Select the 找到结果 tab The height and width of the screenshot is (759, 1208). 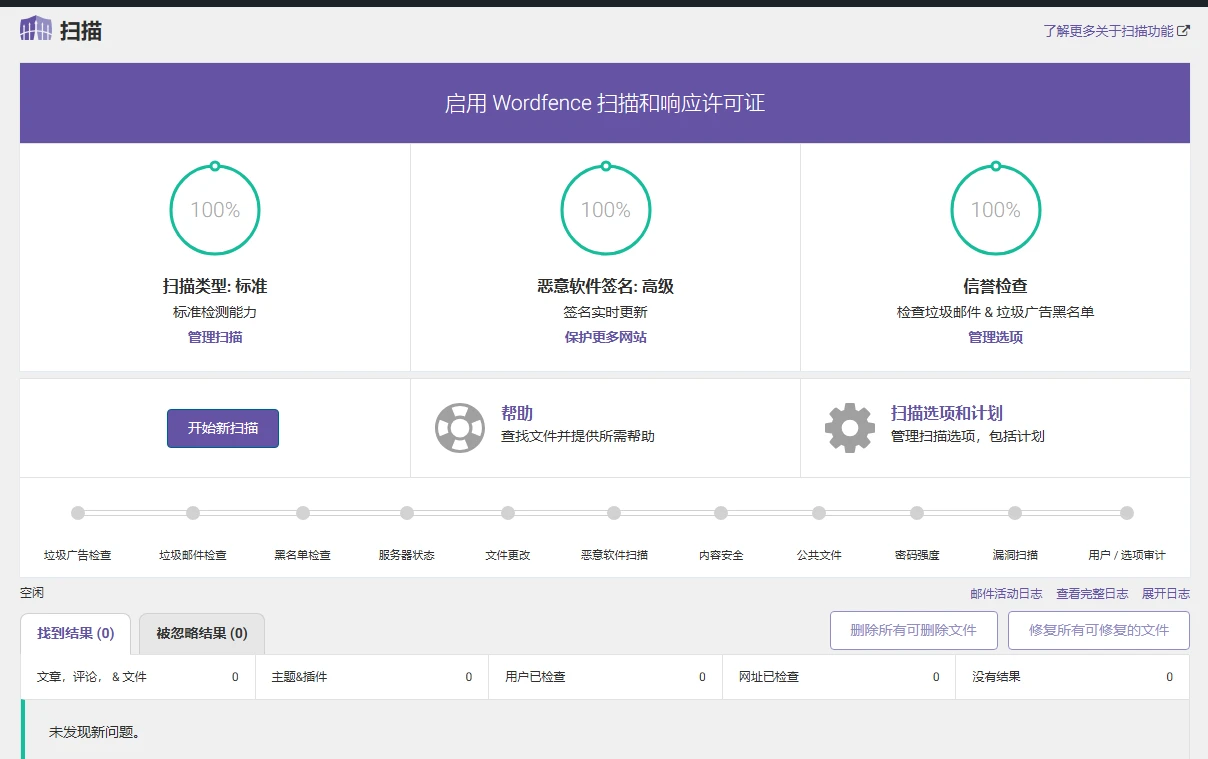pyautogui.click(x=74, y=634)
